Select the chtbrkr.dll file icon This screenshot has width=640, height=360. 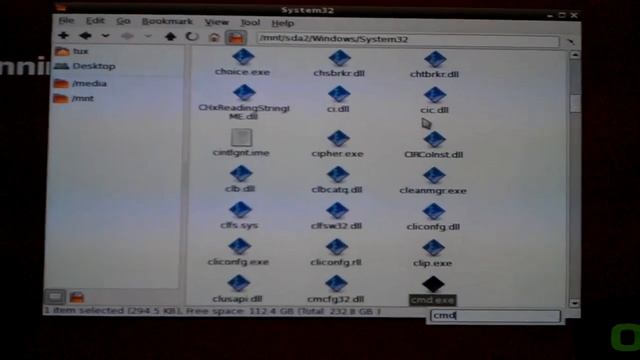[x=435, y=59]
